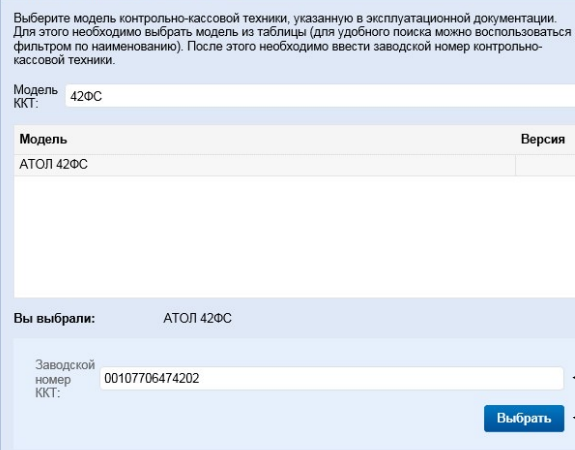Click the АТОЛ 42ФС text beside Вы выбрали
Screen dimensions: 575x450
(x=197, y=318)
